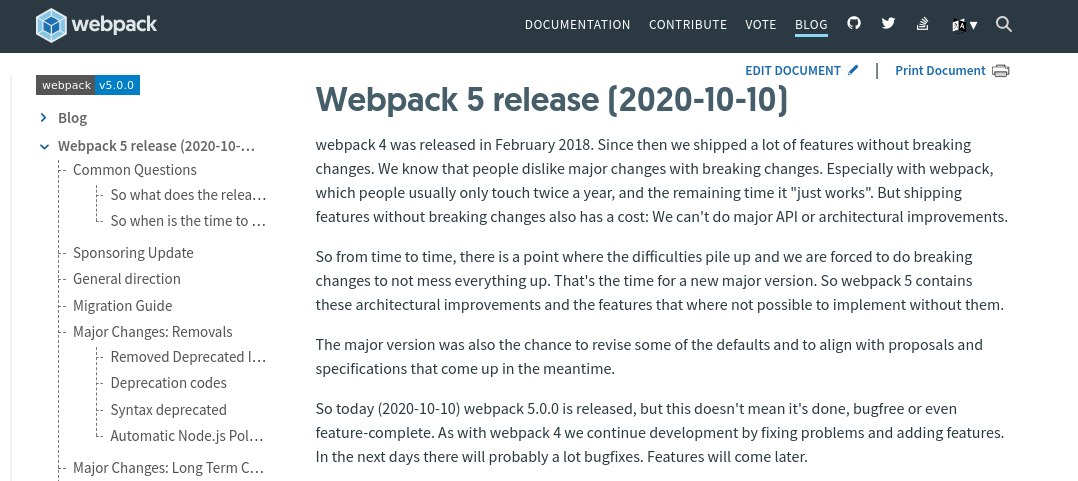Select the Blog menu item
The width and height of the screenshot is (1078, 481).
coord(811,25)
